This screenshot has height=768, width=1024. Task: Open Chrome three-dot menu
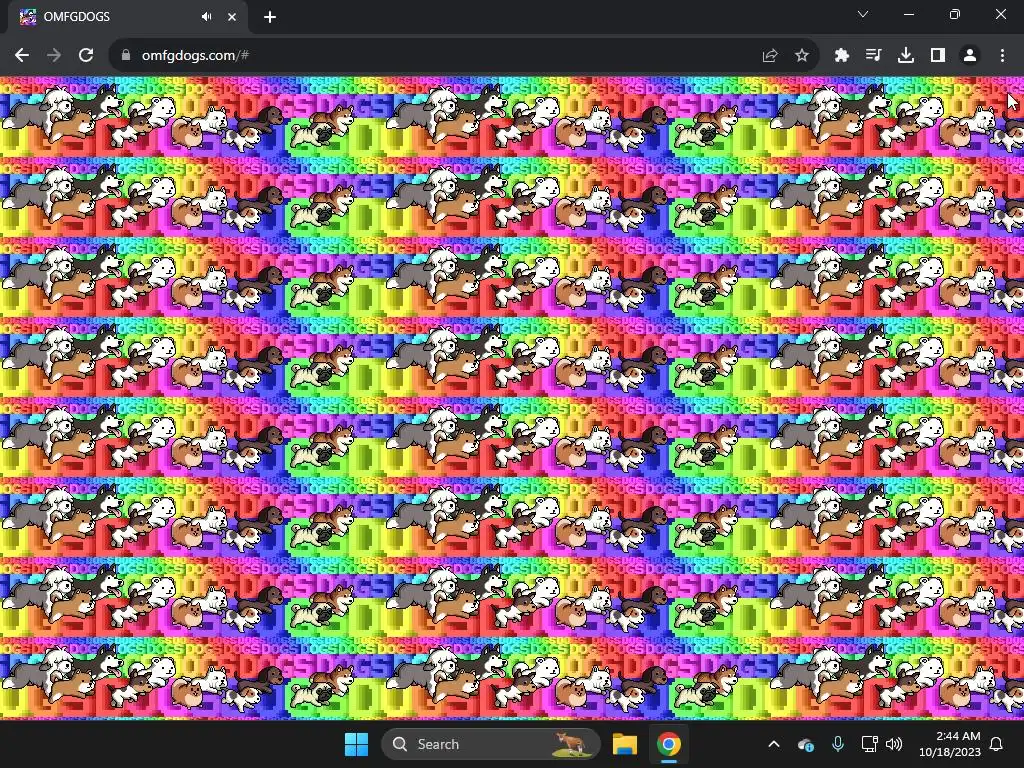click(x=1002, y=56)
